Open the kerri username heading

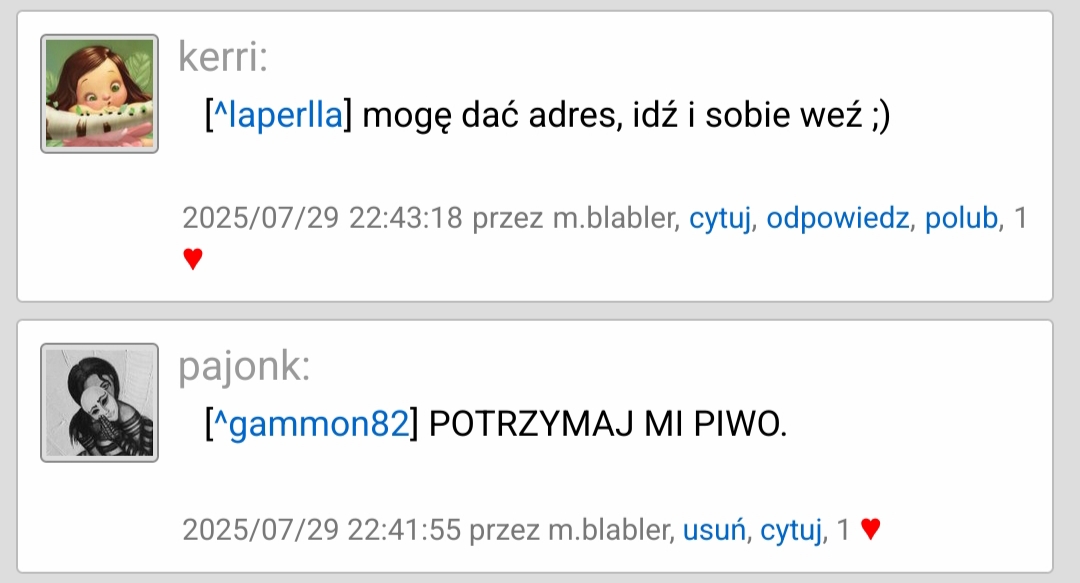tap(223, 57)
